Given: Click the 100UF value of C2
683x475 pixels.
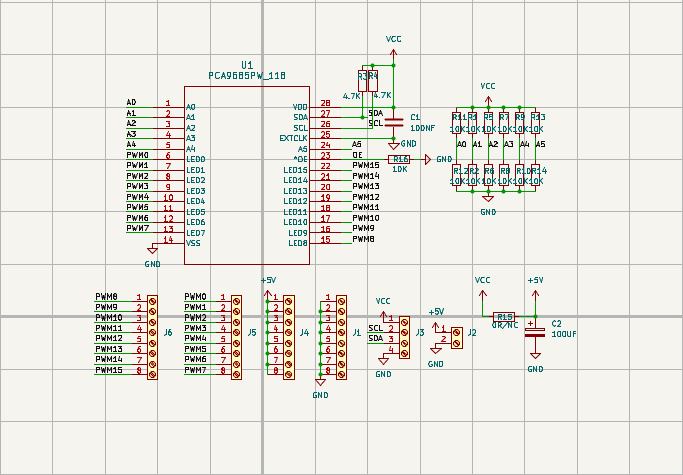Looking at the screenshot, I should [x=564, y=334].
